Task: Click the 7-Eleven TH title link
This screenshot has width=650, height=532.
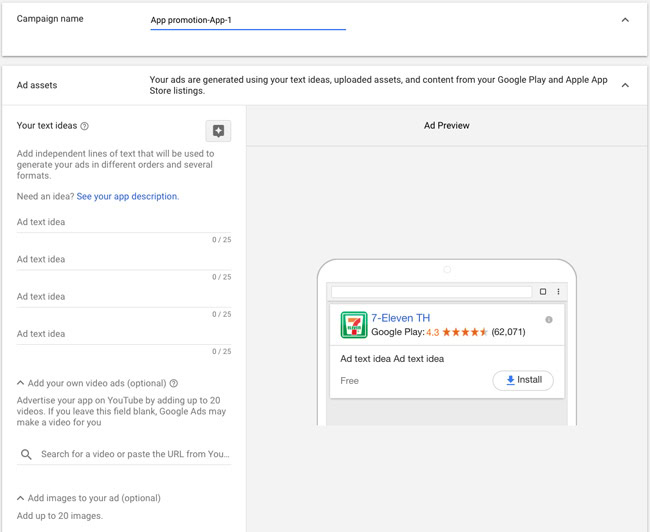Action: tap(400, 318)
